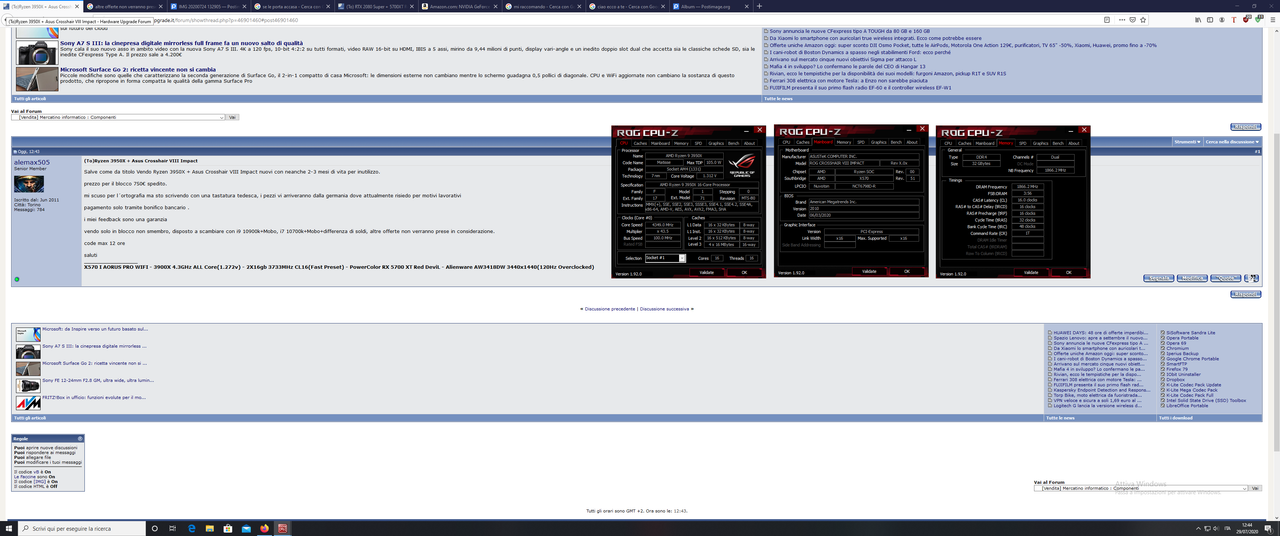Click 'Tutte le news' under top news list
The height and width of the screenshot is (536, 1280).
click(777, 98)
